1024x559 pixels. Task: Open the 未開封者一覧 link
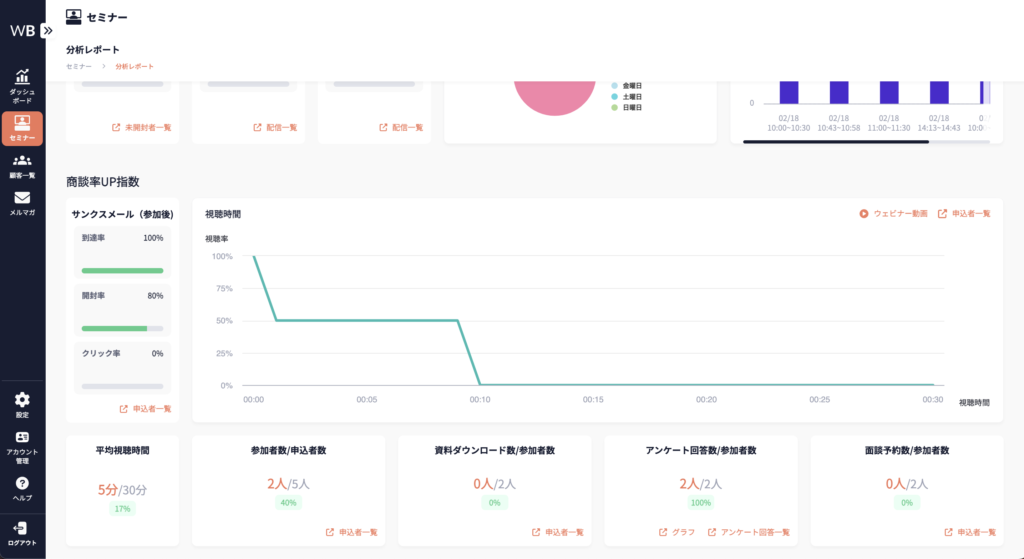click(x=142, y=128)
